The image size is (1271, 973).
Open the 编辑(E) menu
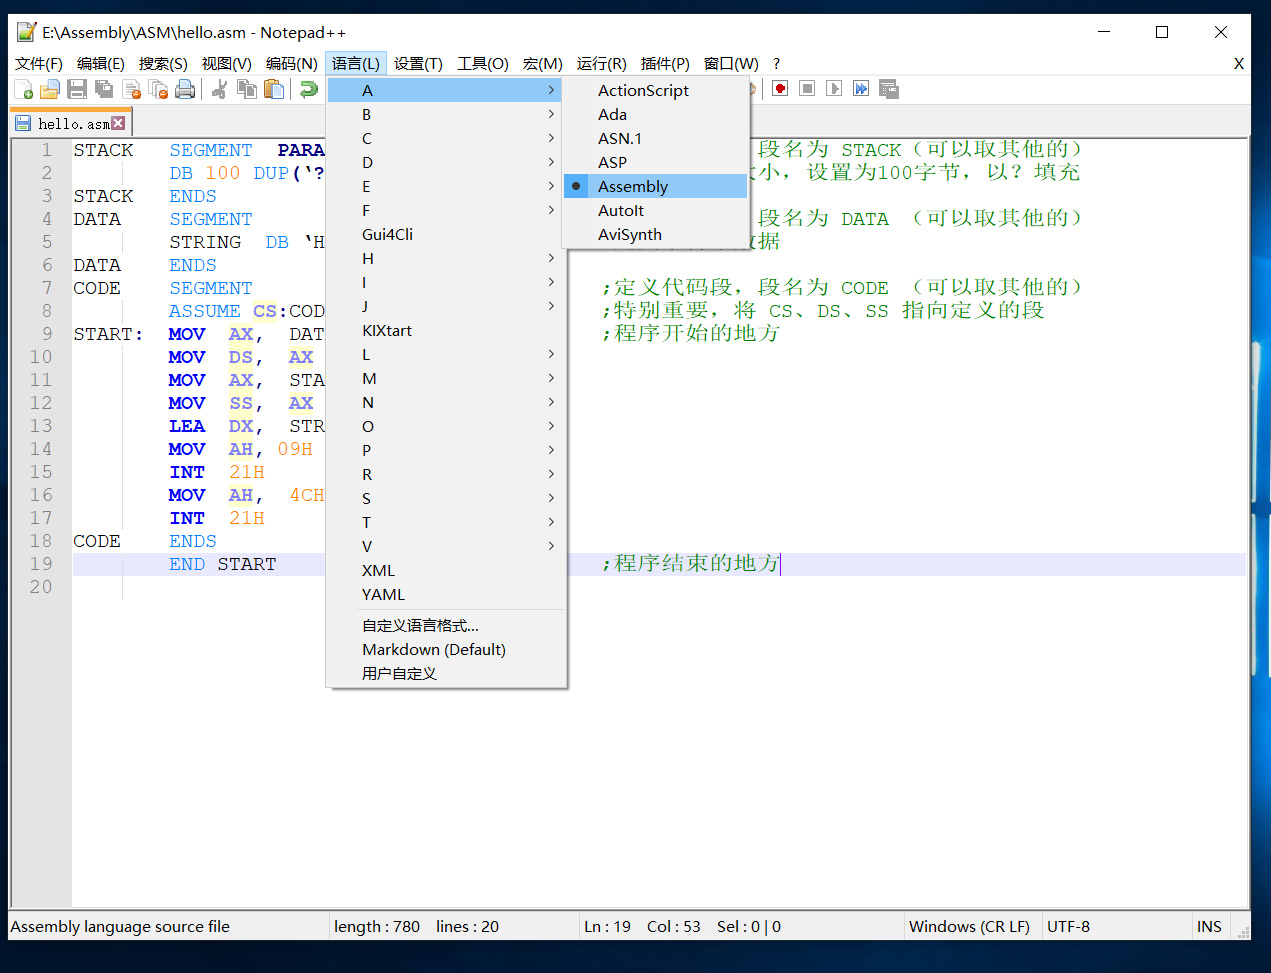pos(101,63)
